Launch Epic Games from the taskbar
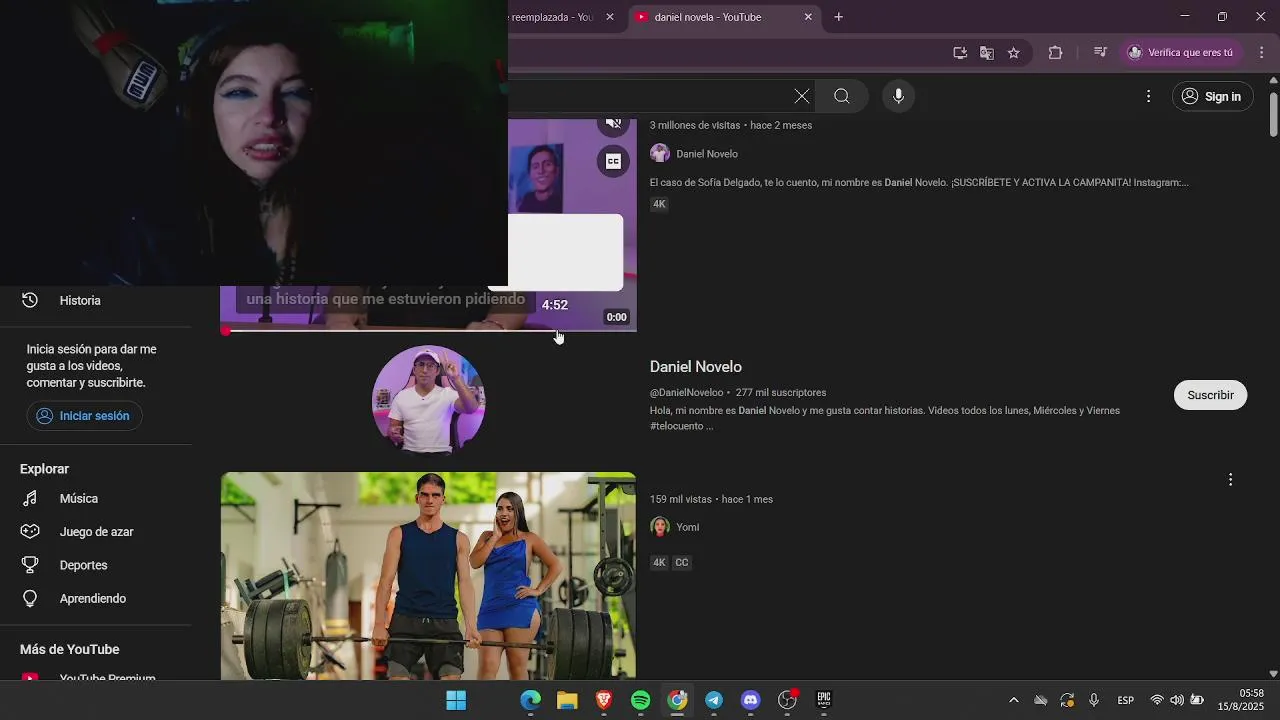This screenshot has width=1280, height=720. tap(824, 700)
